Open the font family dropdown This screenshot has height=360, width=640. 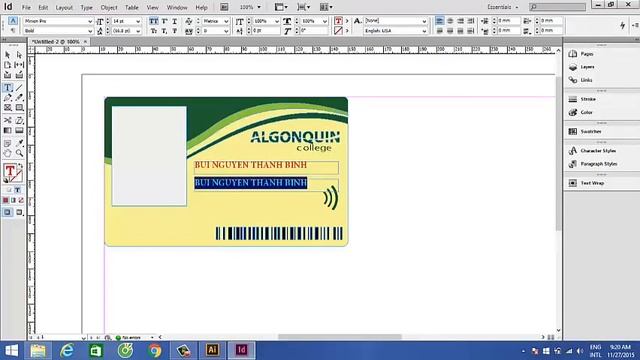[x=90, y=21]
